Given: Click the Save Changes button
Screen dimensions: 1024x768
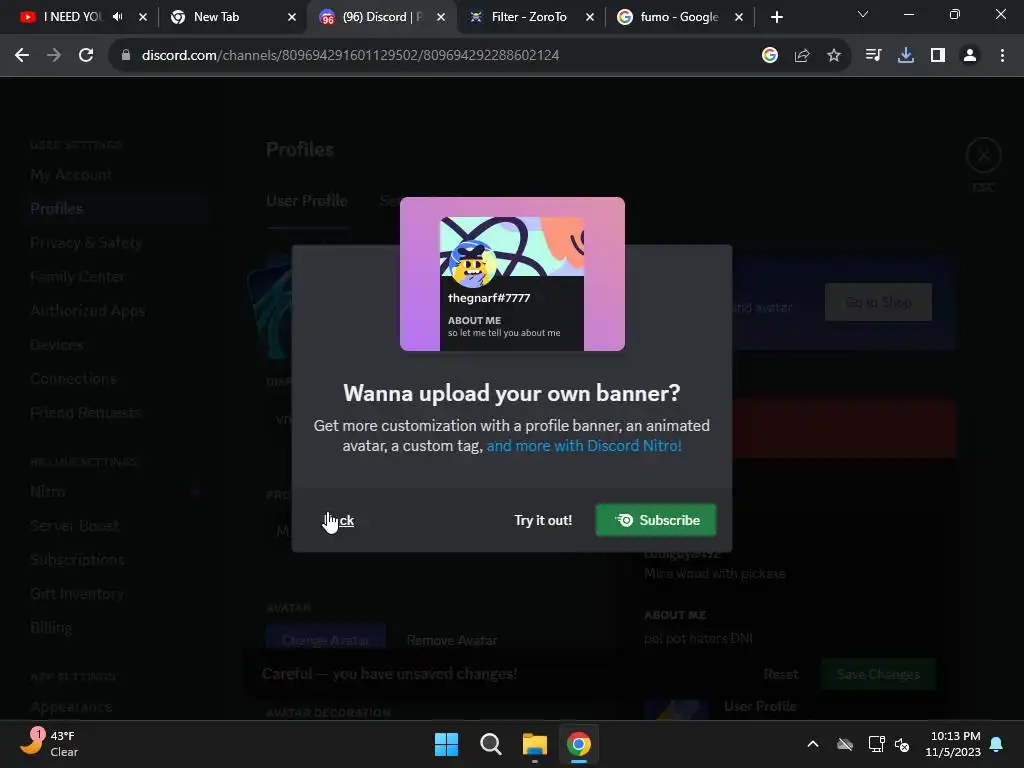Looking at the screenshot, I should coord(878,674).
